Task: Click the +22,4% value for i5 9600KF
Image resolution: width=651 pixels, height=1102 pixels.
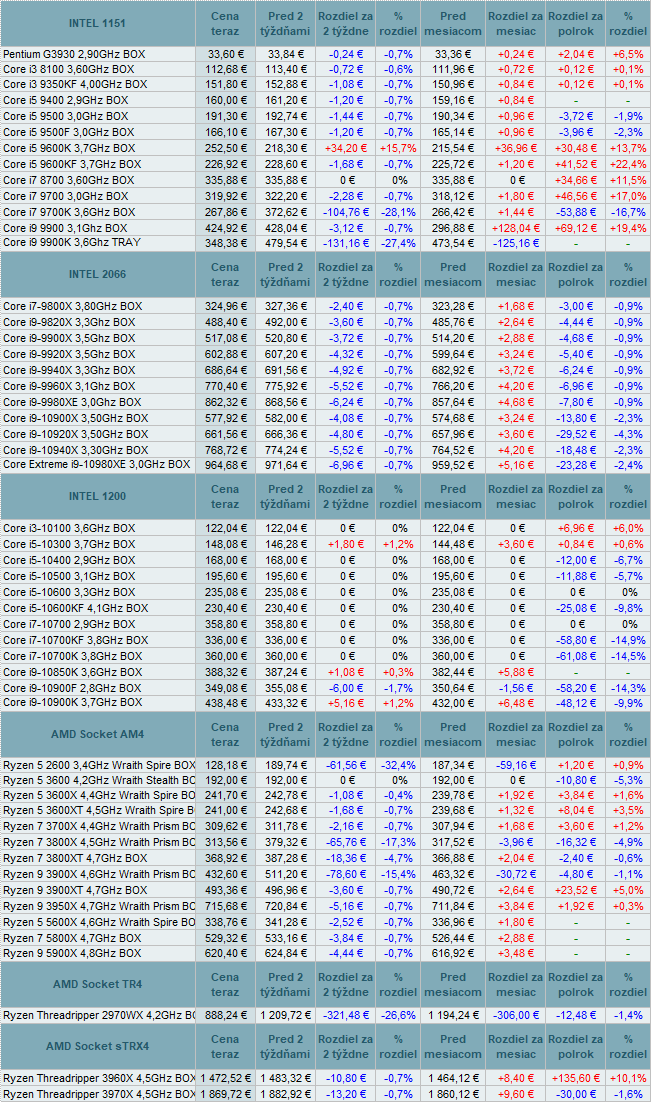Action: pos(629,164)
